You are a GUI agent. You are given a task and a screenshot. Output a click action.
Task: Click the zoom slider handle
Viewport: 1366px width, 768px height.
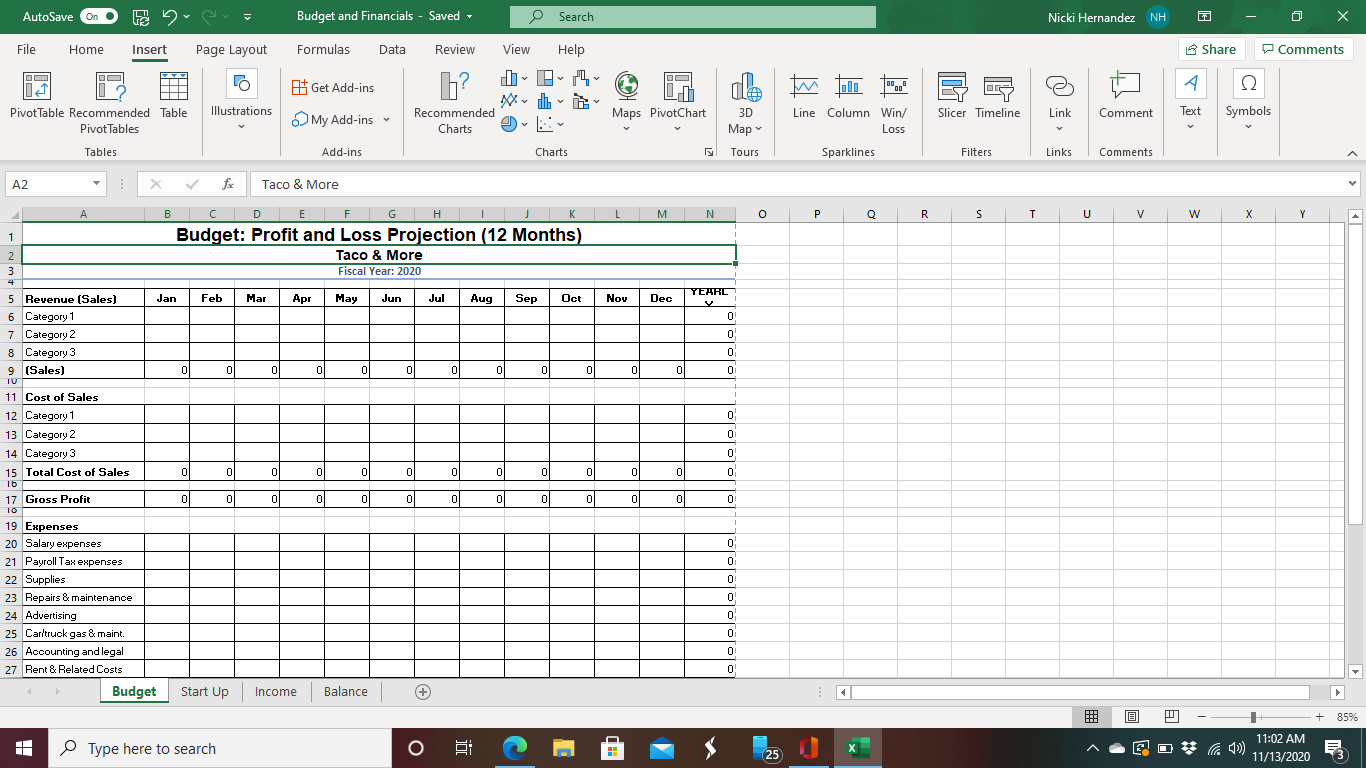pos(1253,716)
